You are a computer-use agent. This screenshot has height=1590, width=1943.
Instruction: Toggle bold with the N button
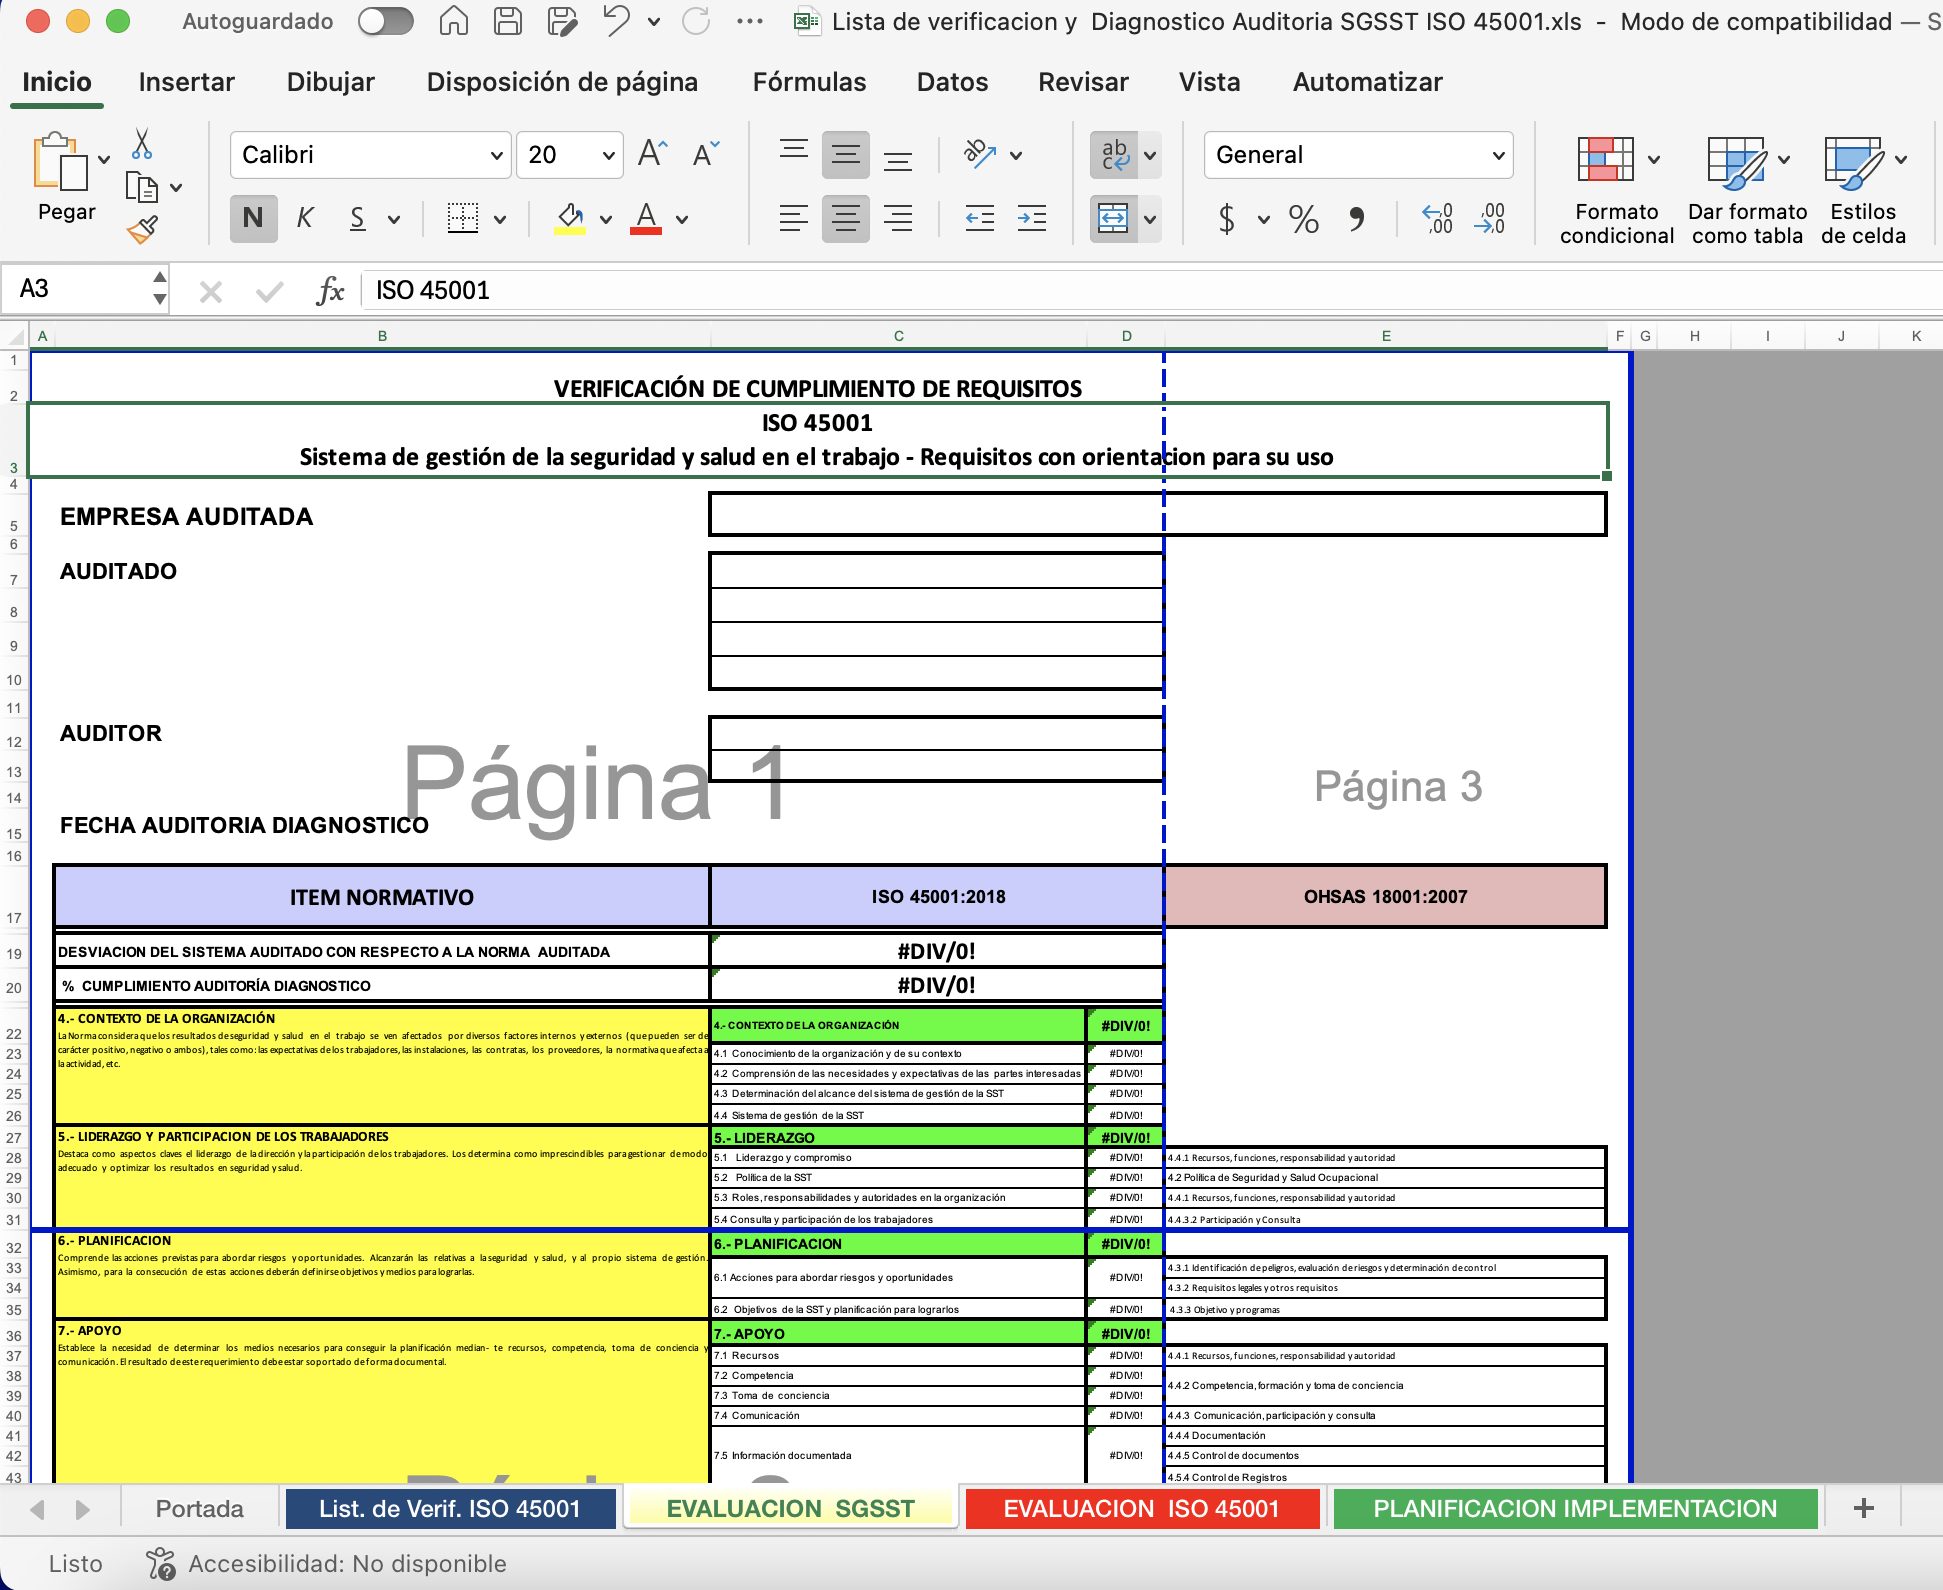coord(253,218)
